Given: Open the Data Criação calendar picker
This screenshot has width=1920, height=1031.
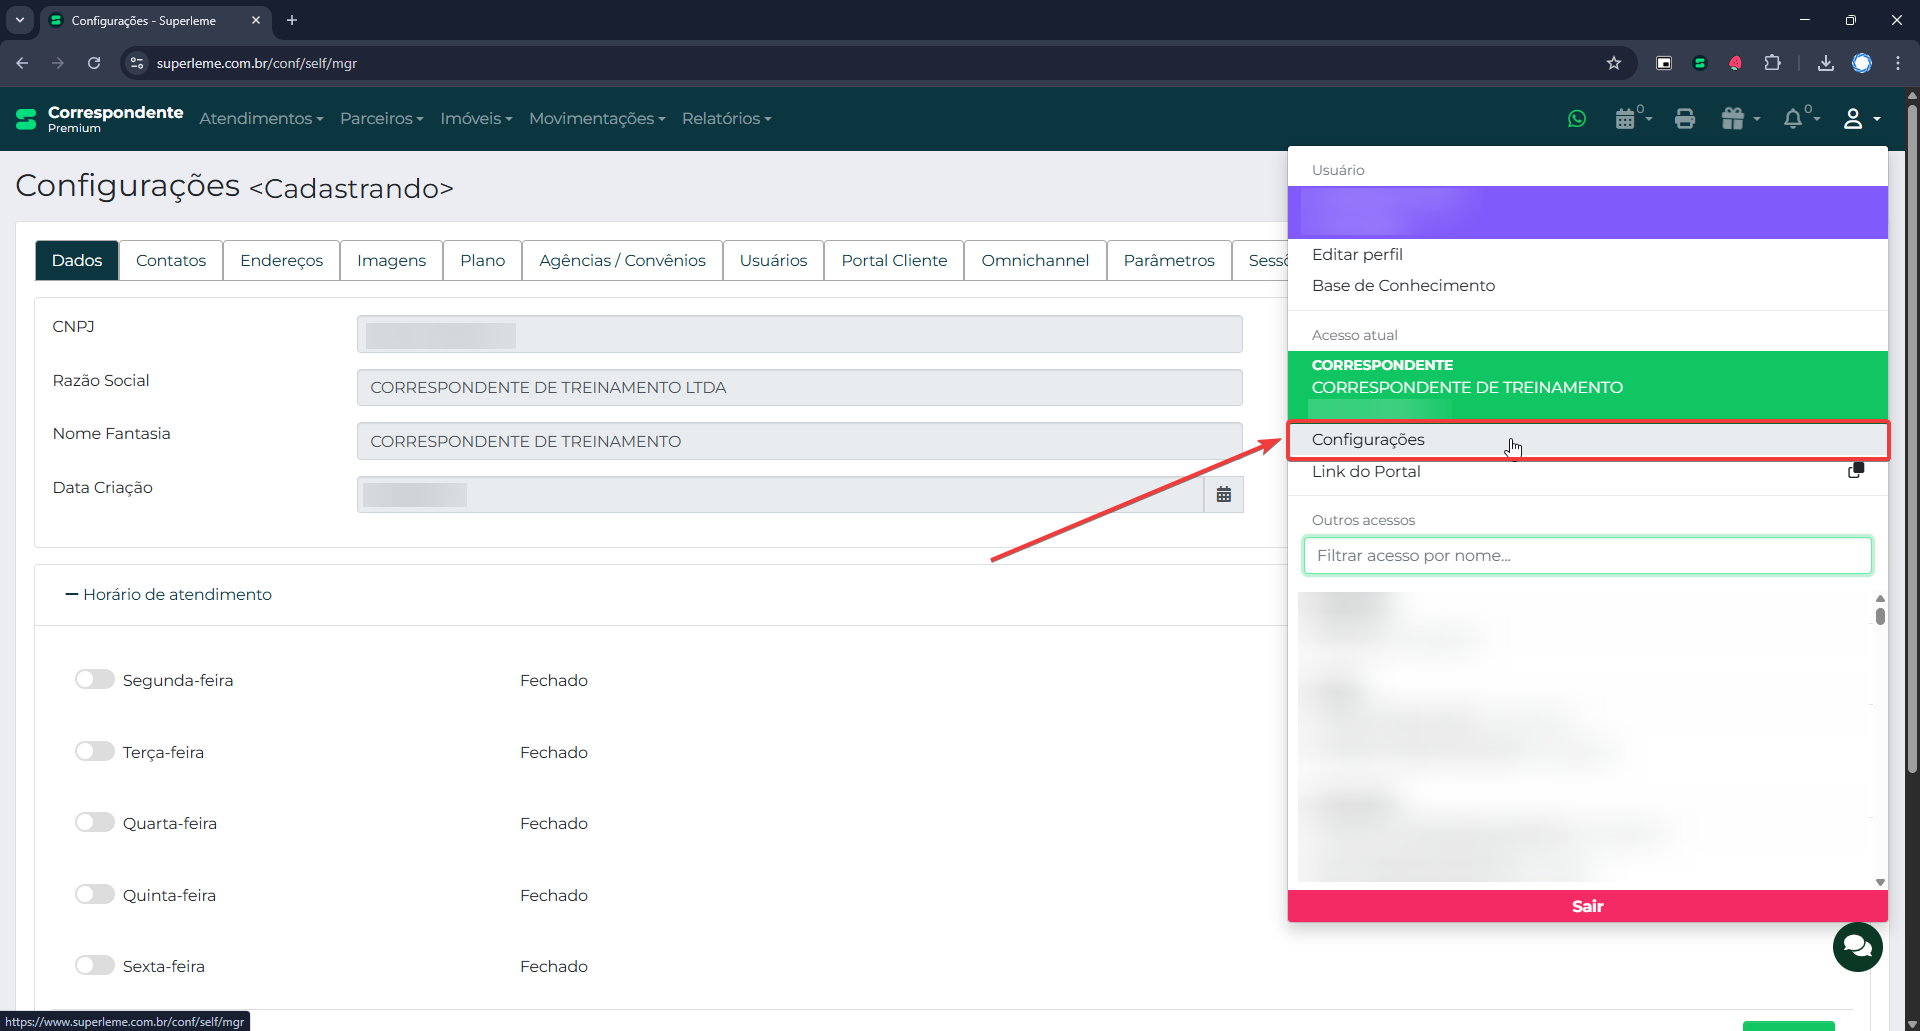Looking at the screenshot, I should pyautogui.click(x=1223, y=495).
